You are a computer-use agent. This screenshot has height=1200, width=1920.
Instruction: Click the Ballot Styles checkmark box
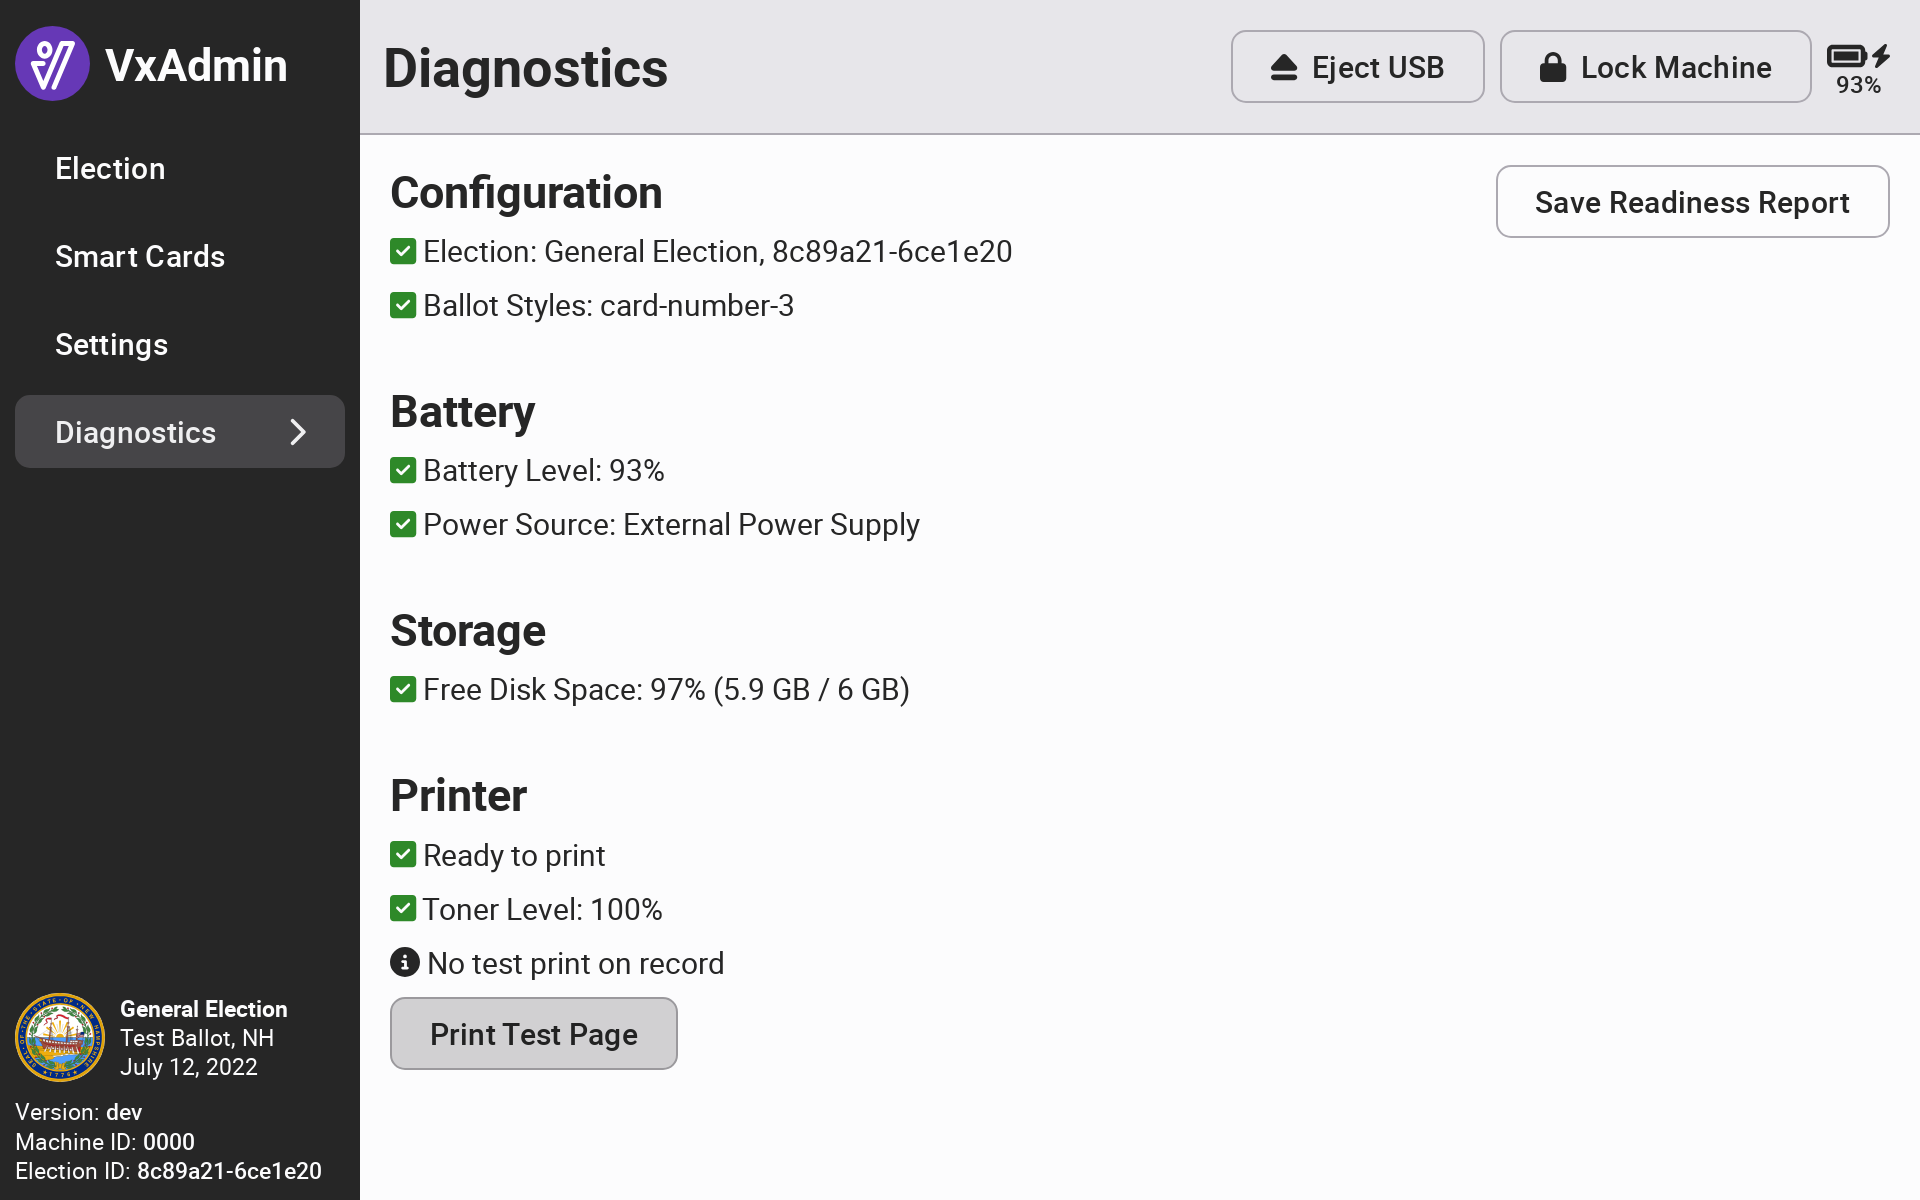pos(403,305)
